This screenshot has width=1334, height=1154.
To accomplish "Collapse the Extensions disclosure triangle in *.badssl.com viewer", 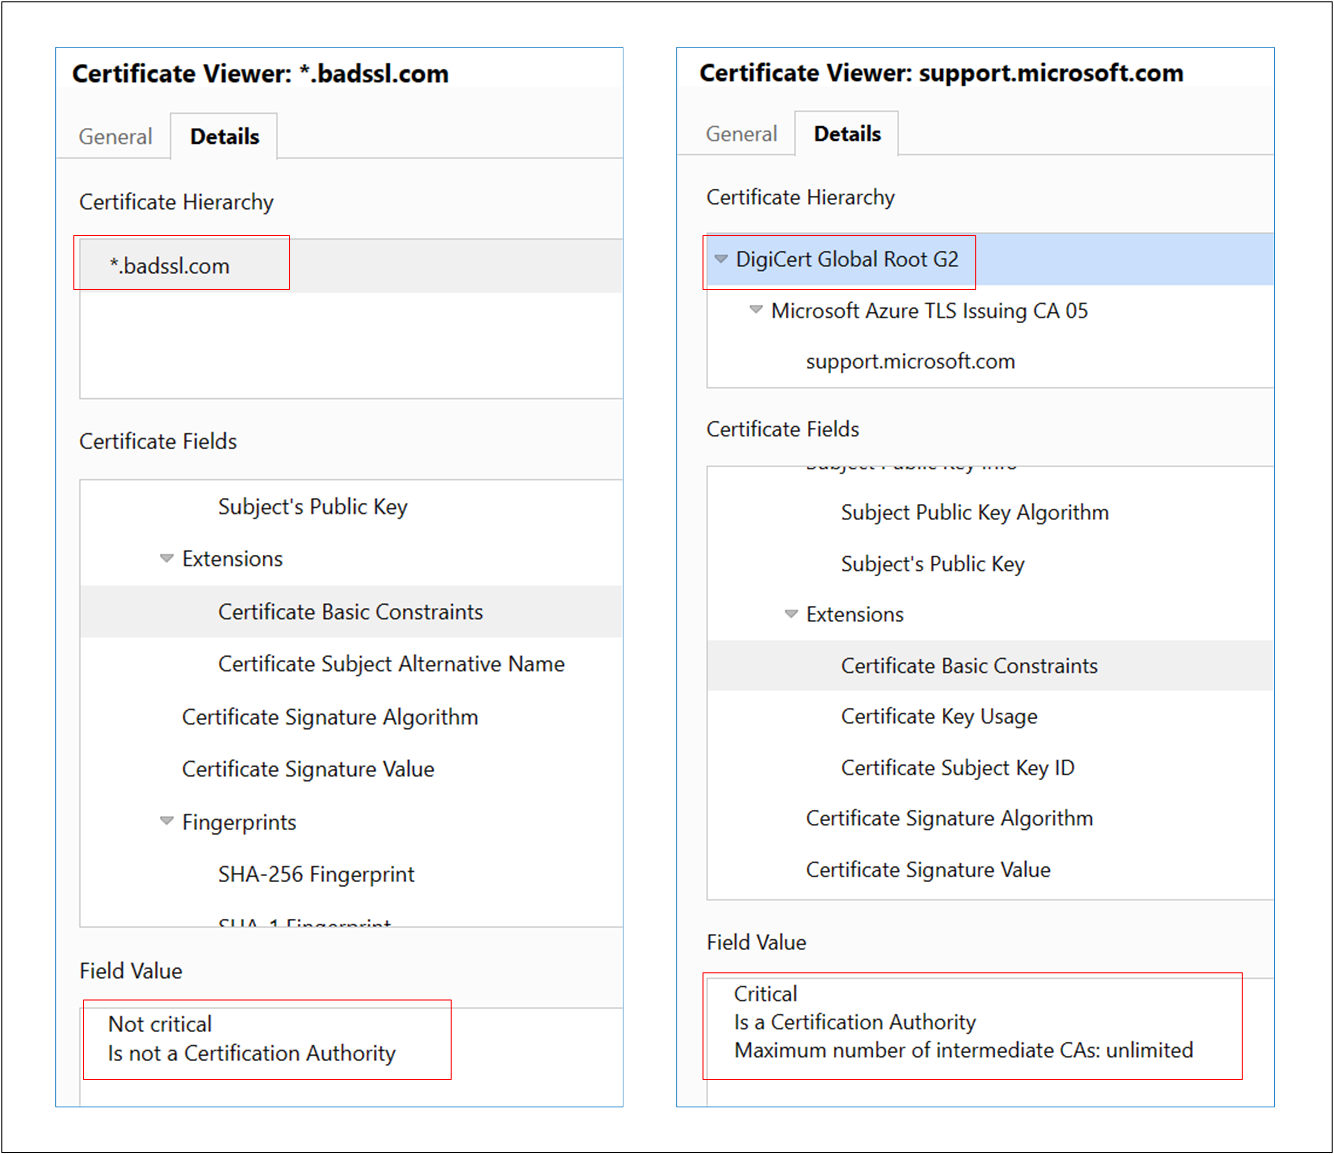I will pyautogui.click(x=166, y=558).
